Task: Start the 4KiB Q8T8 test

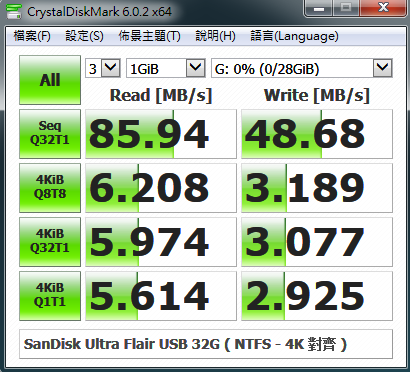Action: pos(50,188)
